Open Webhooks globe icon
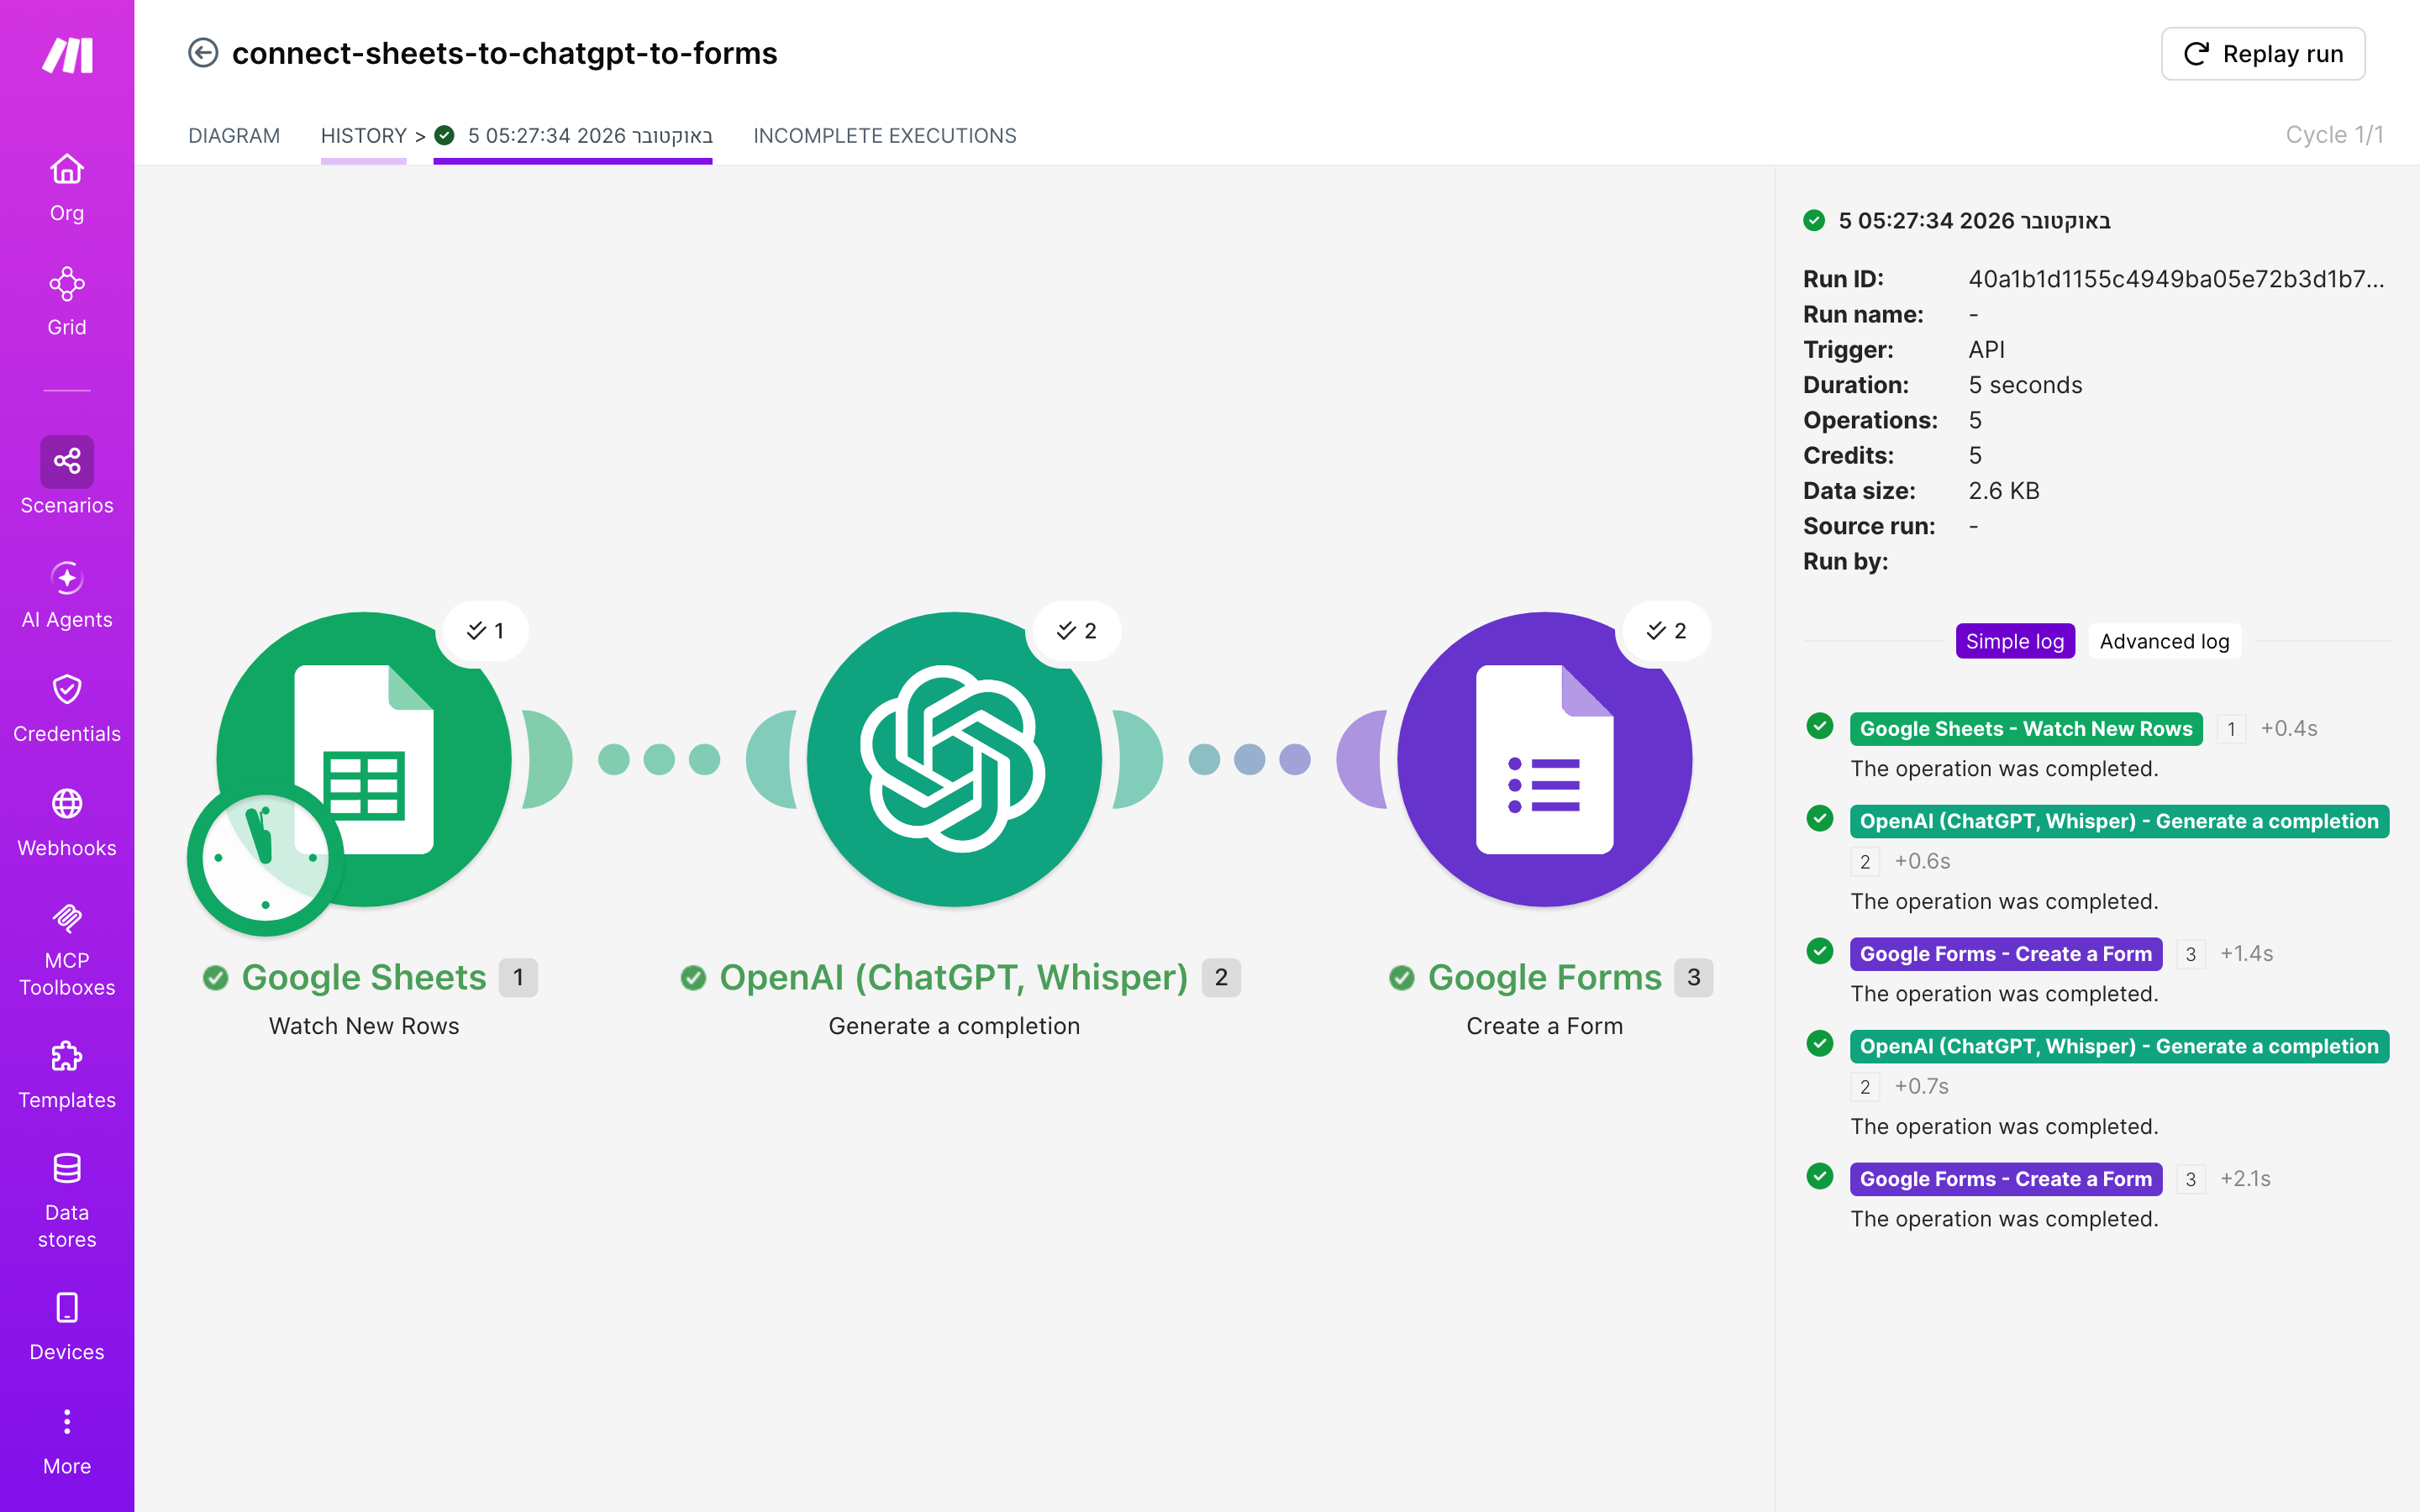Screen dimensions: 2420x1512 tap(67, 804)
